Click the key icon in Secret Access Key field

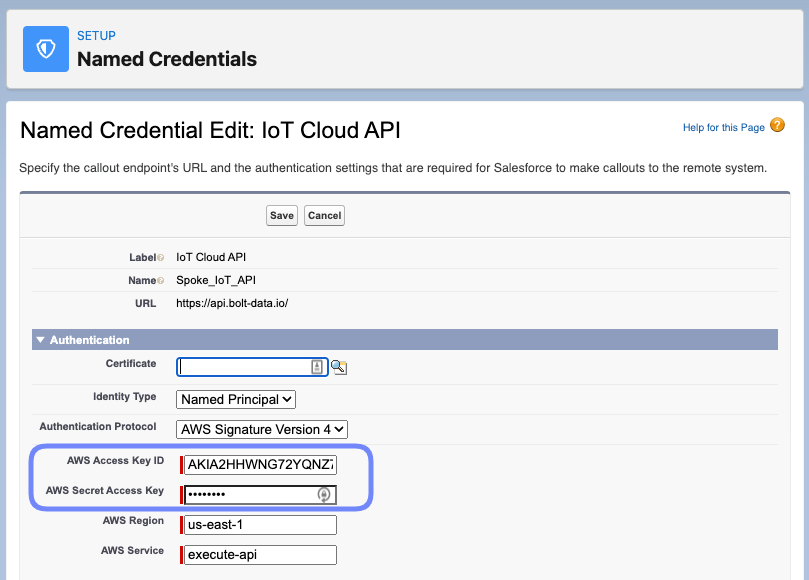(x=323, y=494)
